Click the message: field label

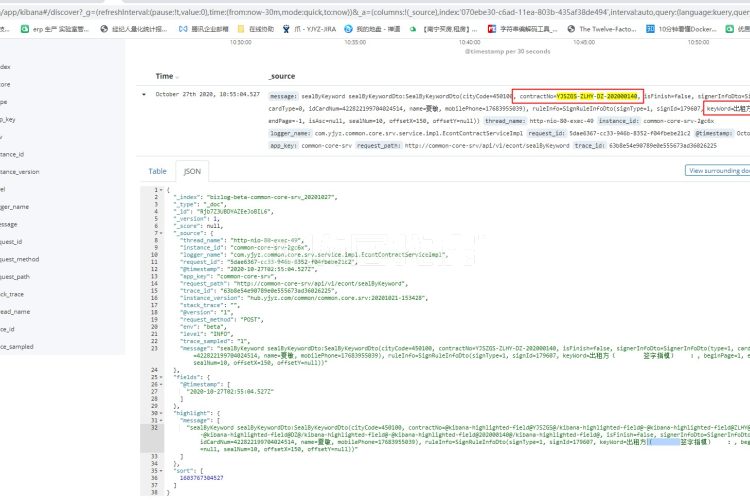point(283,96)
